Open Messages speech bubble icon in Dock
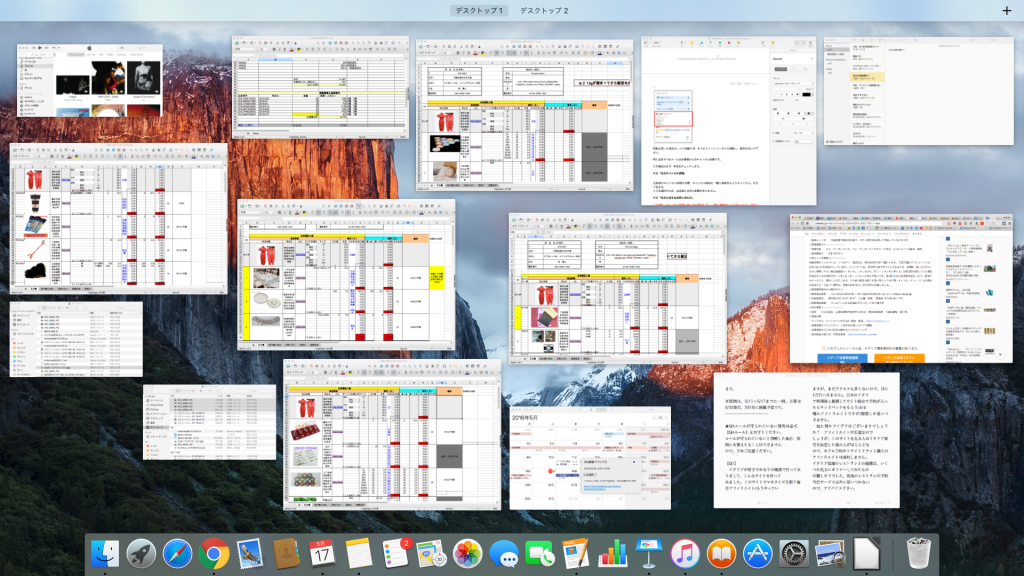Image resolution: width=1024 pixels, height=576 pixels. [504, 554]
